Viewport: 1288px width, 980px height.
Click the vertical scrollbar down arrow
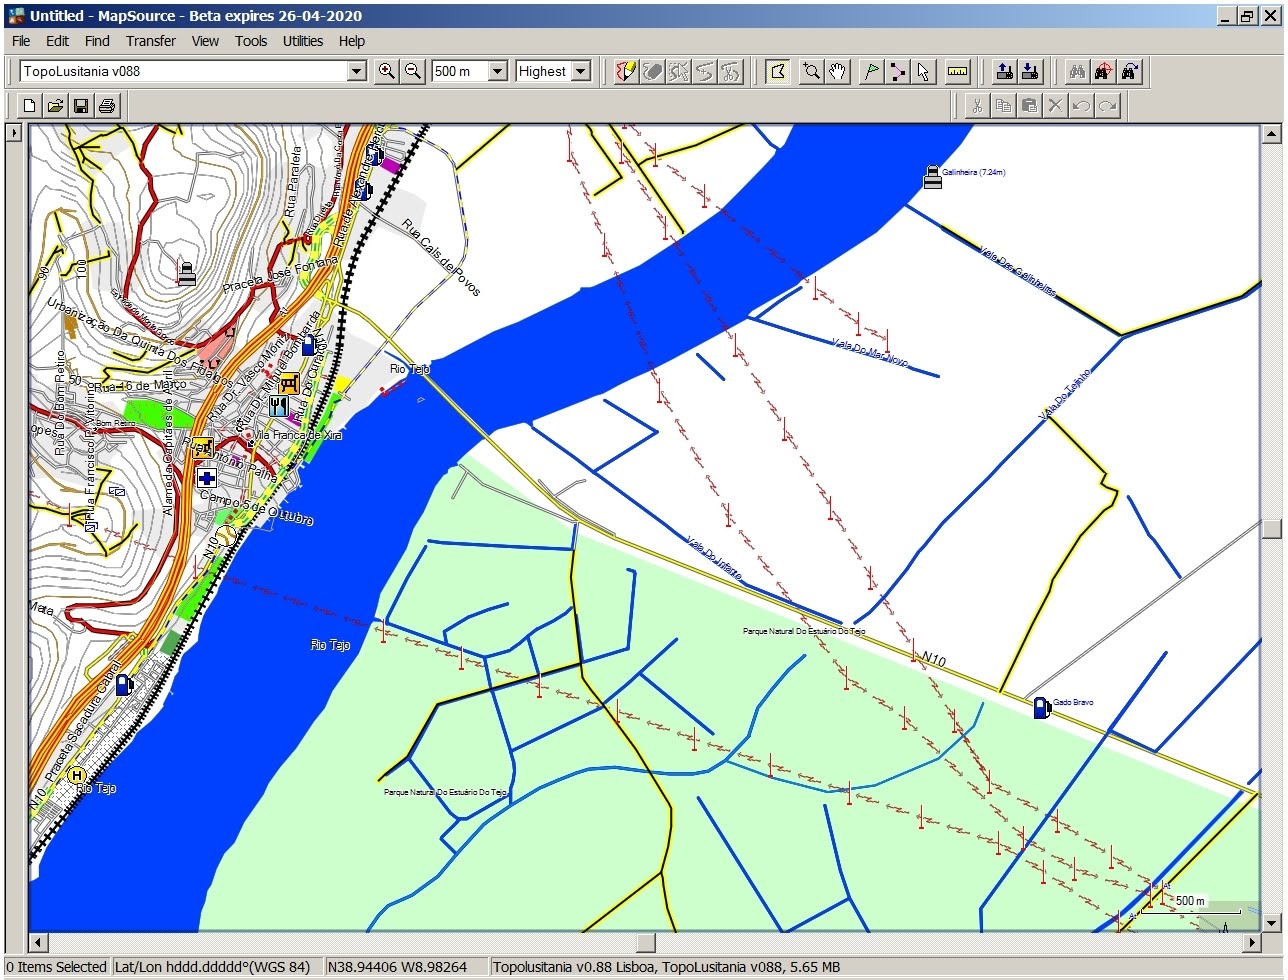(x=1271, y=923)
